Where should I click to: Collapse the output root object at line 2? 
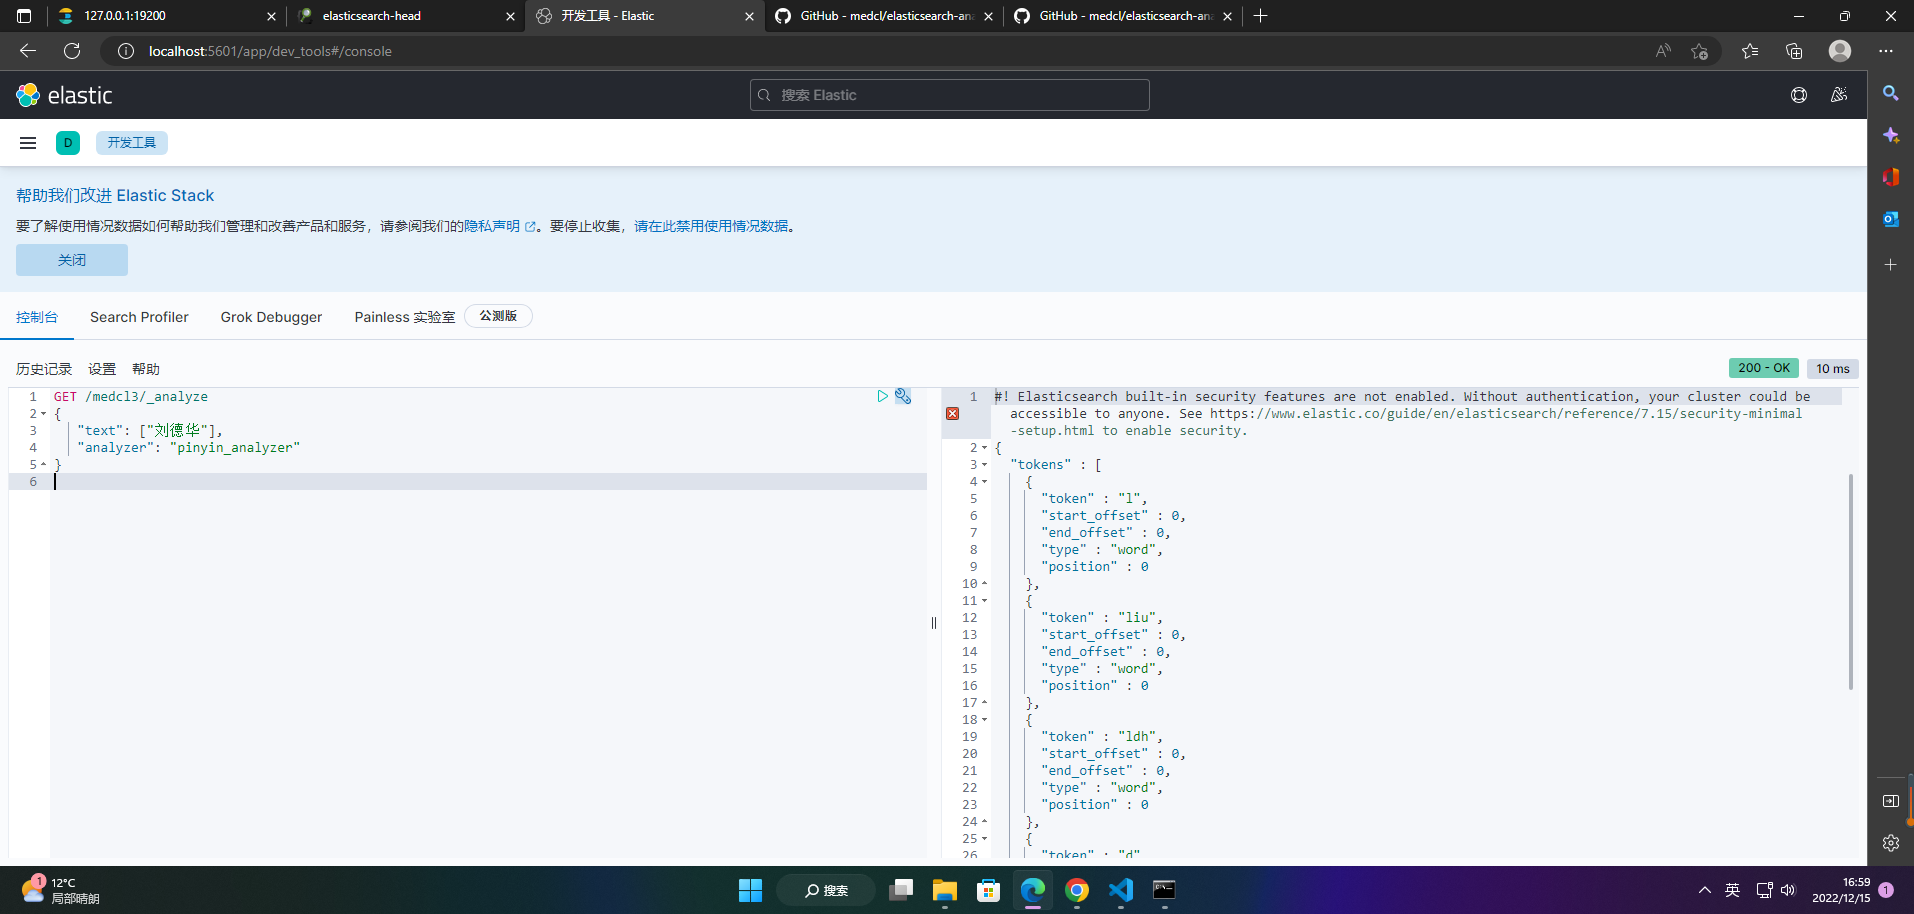pos(984,448)
